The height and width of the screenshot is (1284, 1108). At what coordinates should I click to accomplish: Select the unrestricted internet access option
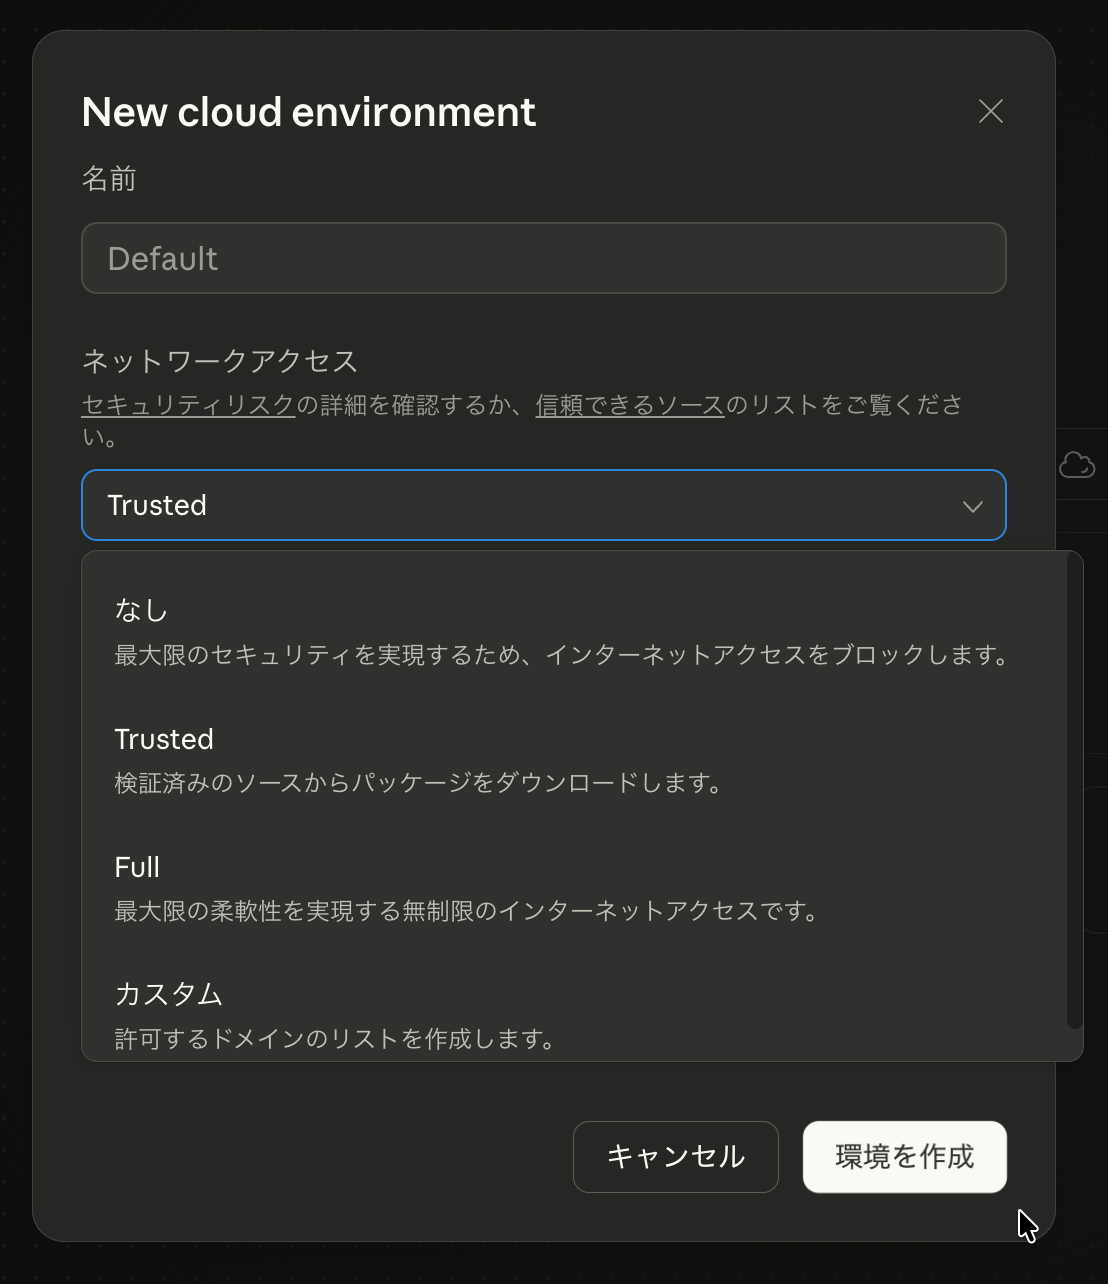point(560,887)
